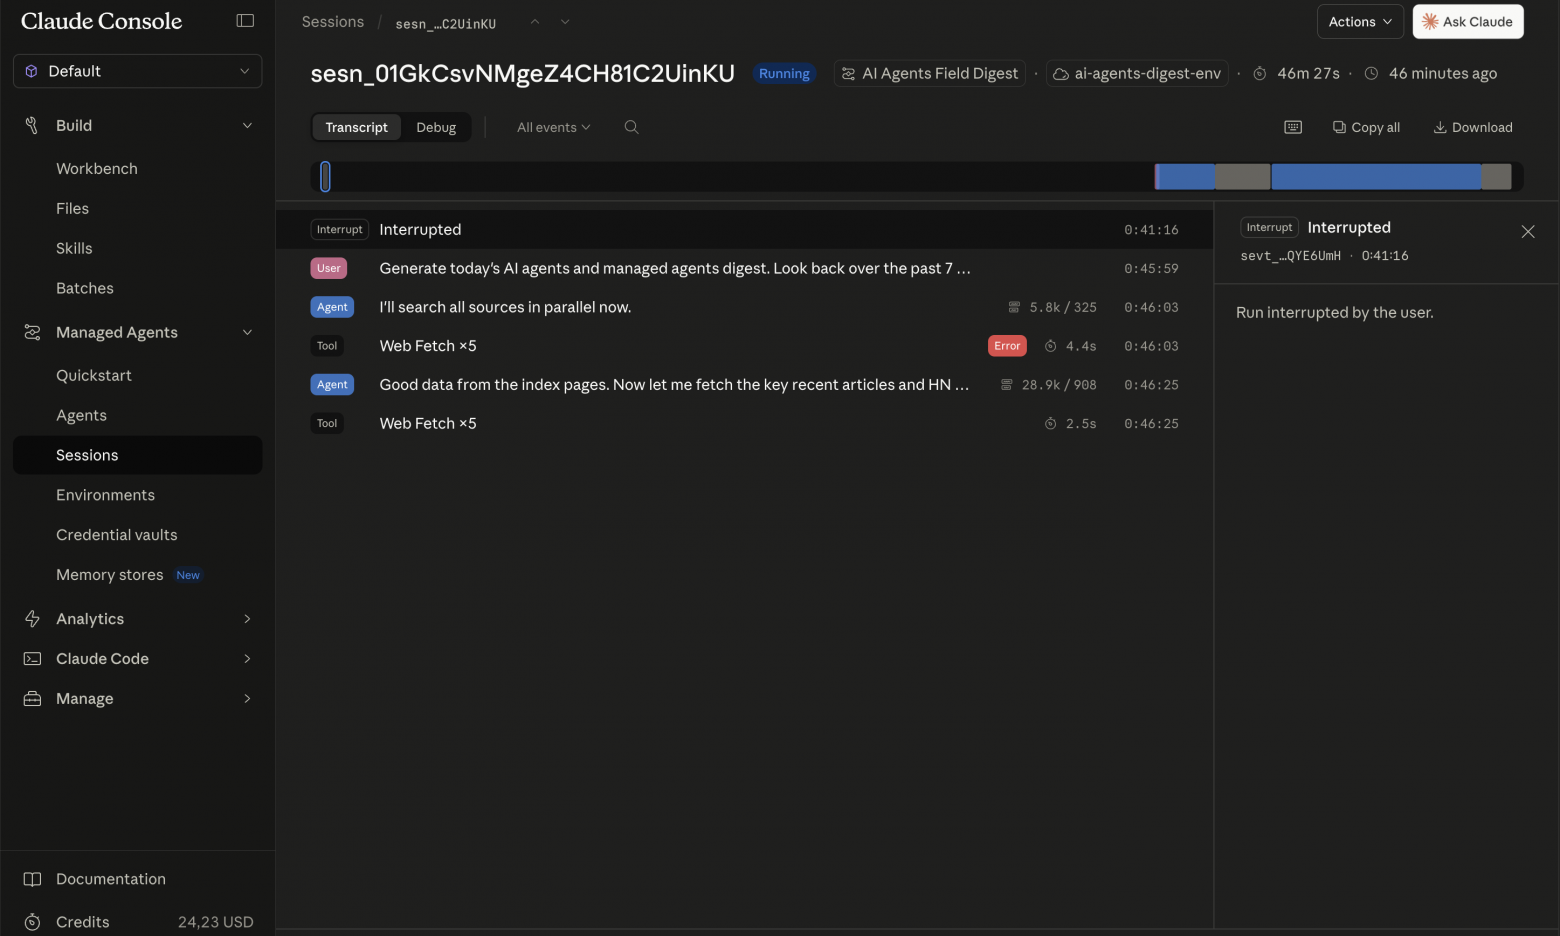The width and height of the screenshot is (1560, 936).
Task: Open Memory stores page
Action: [110, 575]
